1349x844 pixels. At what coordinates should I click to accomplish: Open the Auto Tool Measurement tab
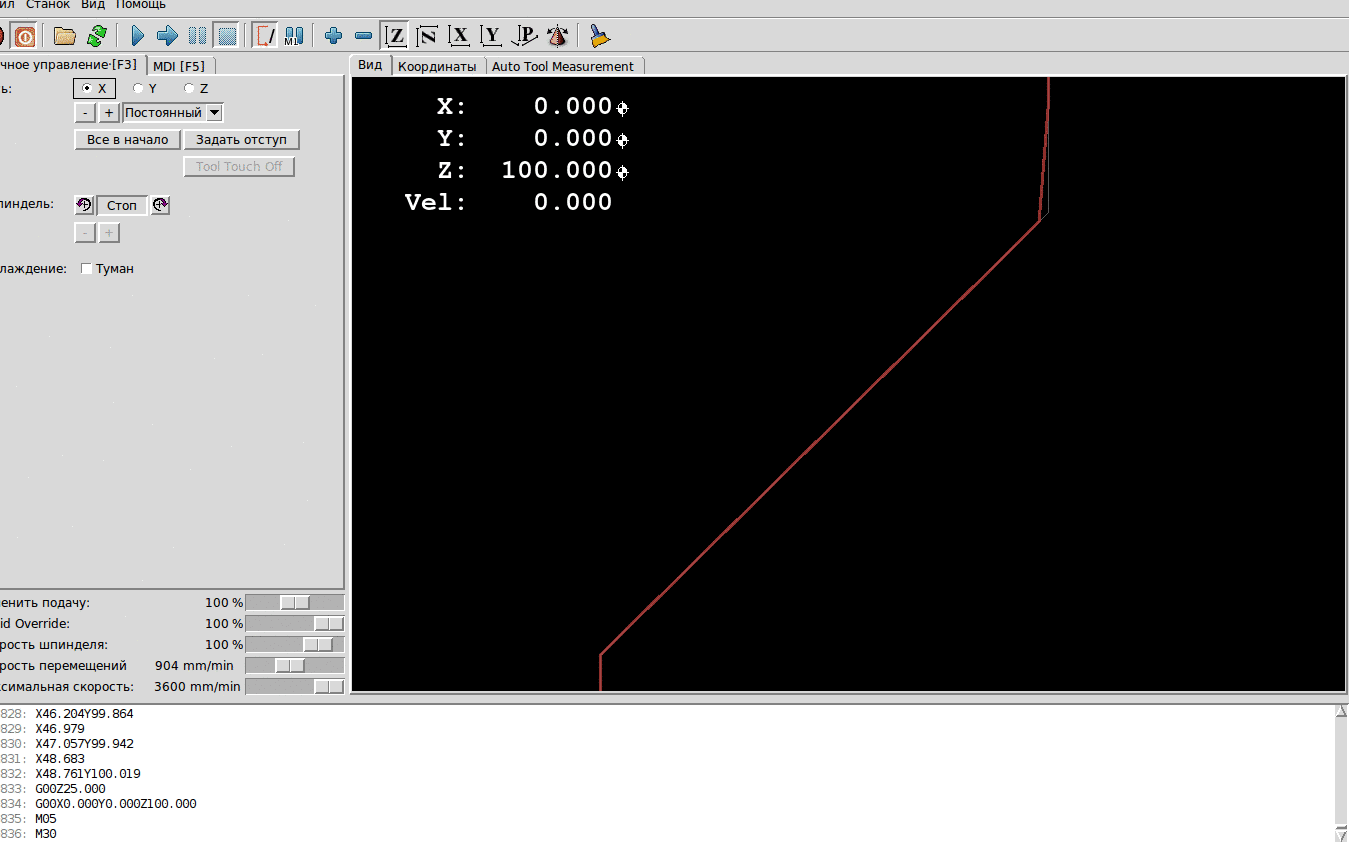click(x=563, y=66)
